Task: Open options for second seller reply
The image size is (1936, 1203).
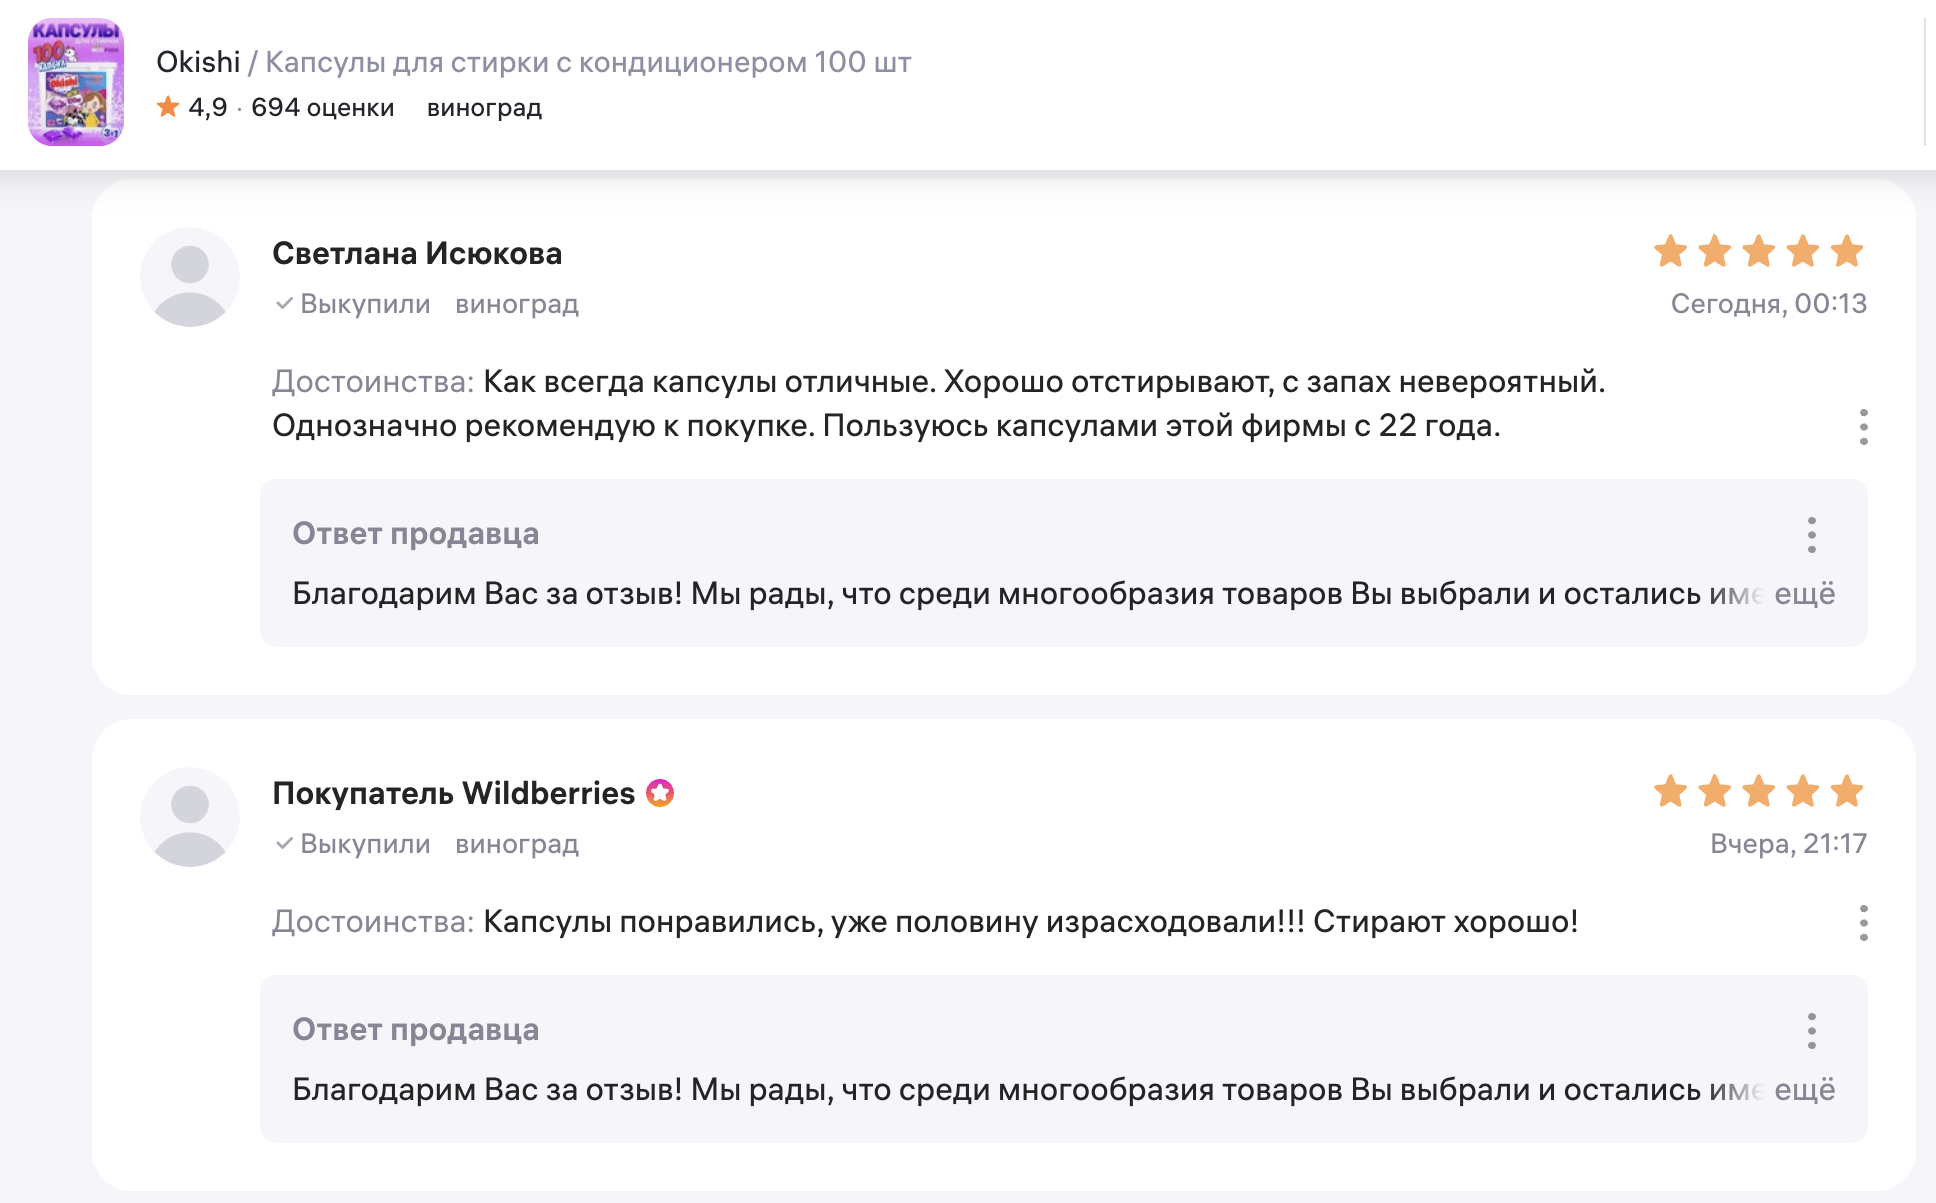Action: [x=1811, y=1031]
